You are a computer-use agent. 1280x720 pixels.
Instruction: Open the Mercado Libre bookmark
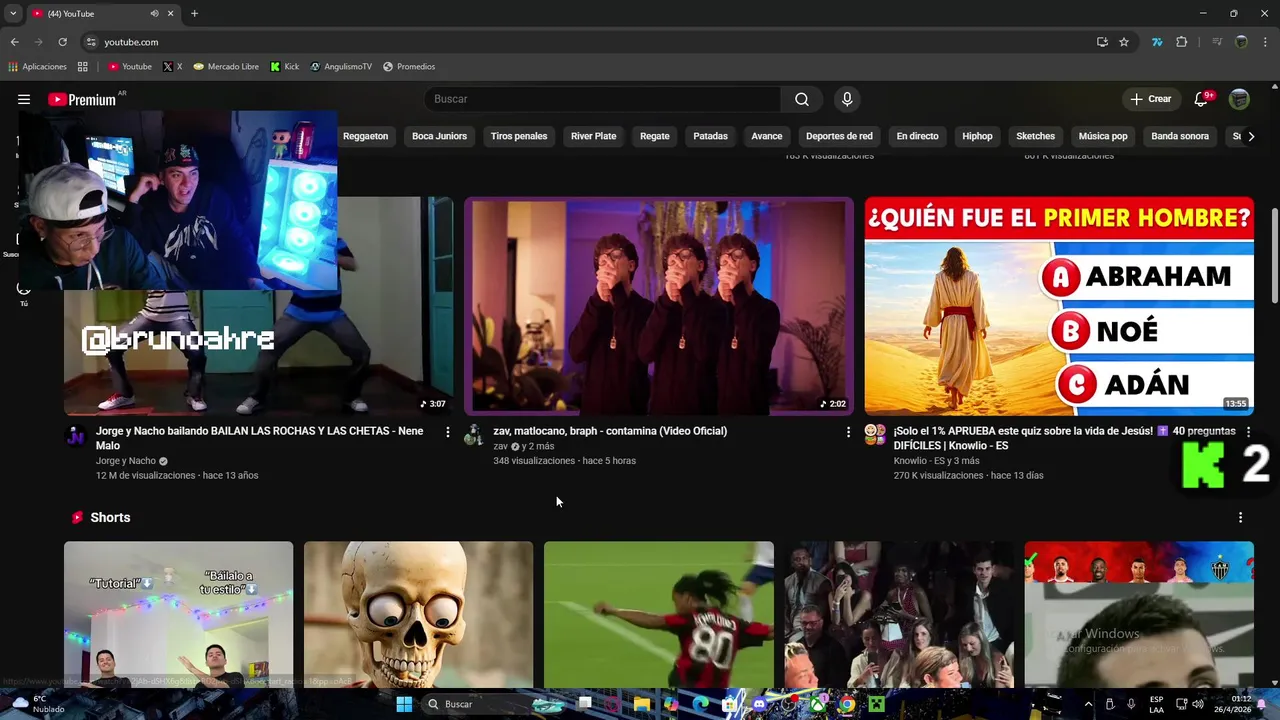coord(226,67)
